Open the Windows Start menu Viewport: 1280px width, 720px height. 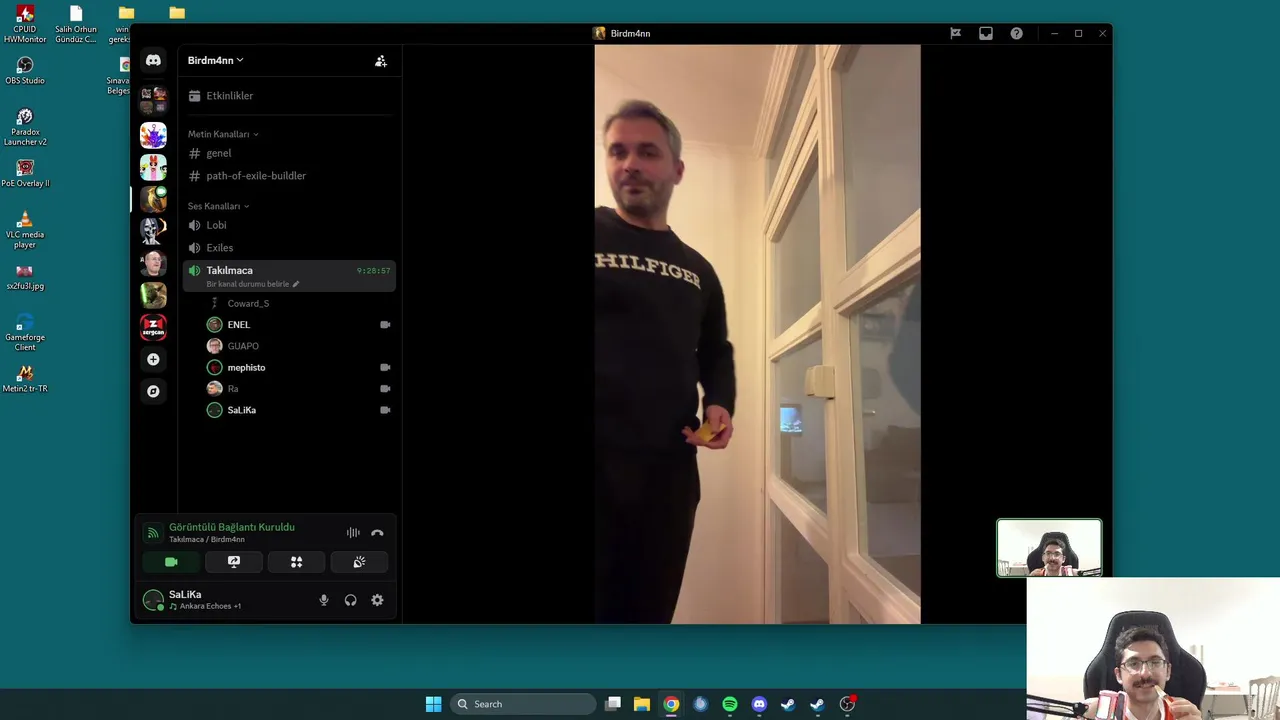[433, 704]
